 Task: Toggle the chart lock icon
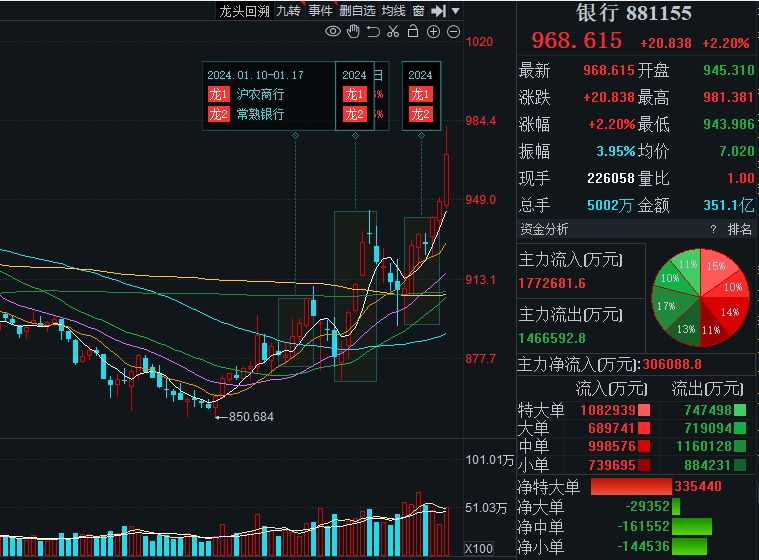(x=413, y=31)
